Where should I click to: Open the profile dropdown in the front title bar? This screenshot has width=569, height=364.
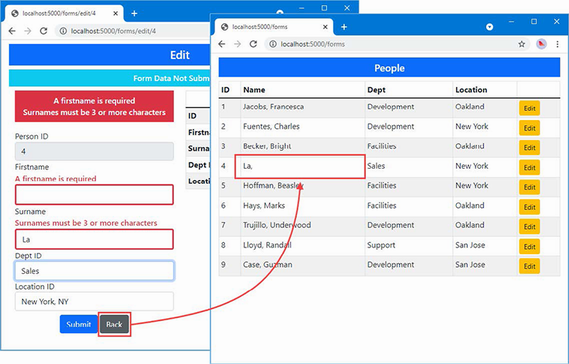point(489,27)
